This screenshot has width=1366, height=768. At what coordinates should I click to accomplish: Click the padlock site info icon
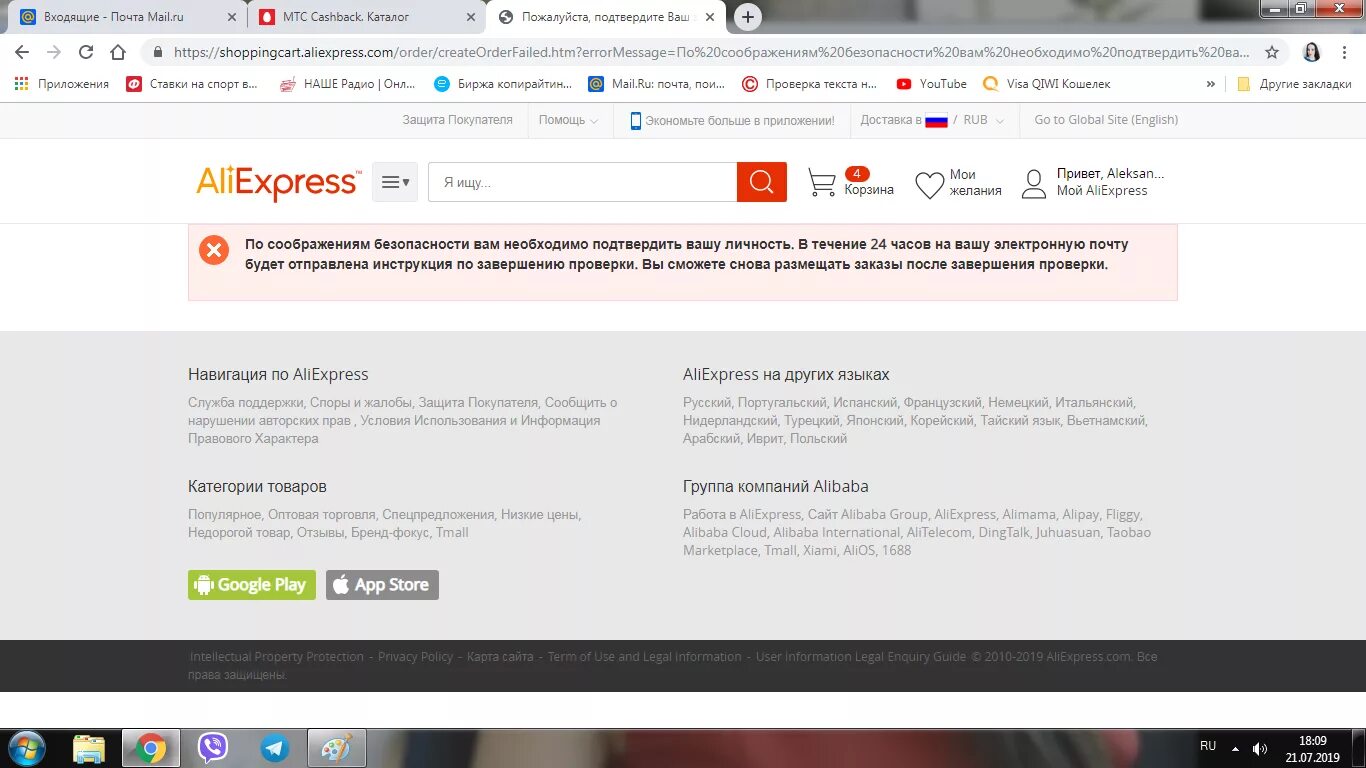pos(157,52)
